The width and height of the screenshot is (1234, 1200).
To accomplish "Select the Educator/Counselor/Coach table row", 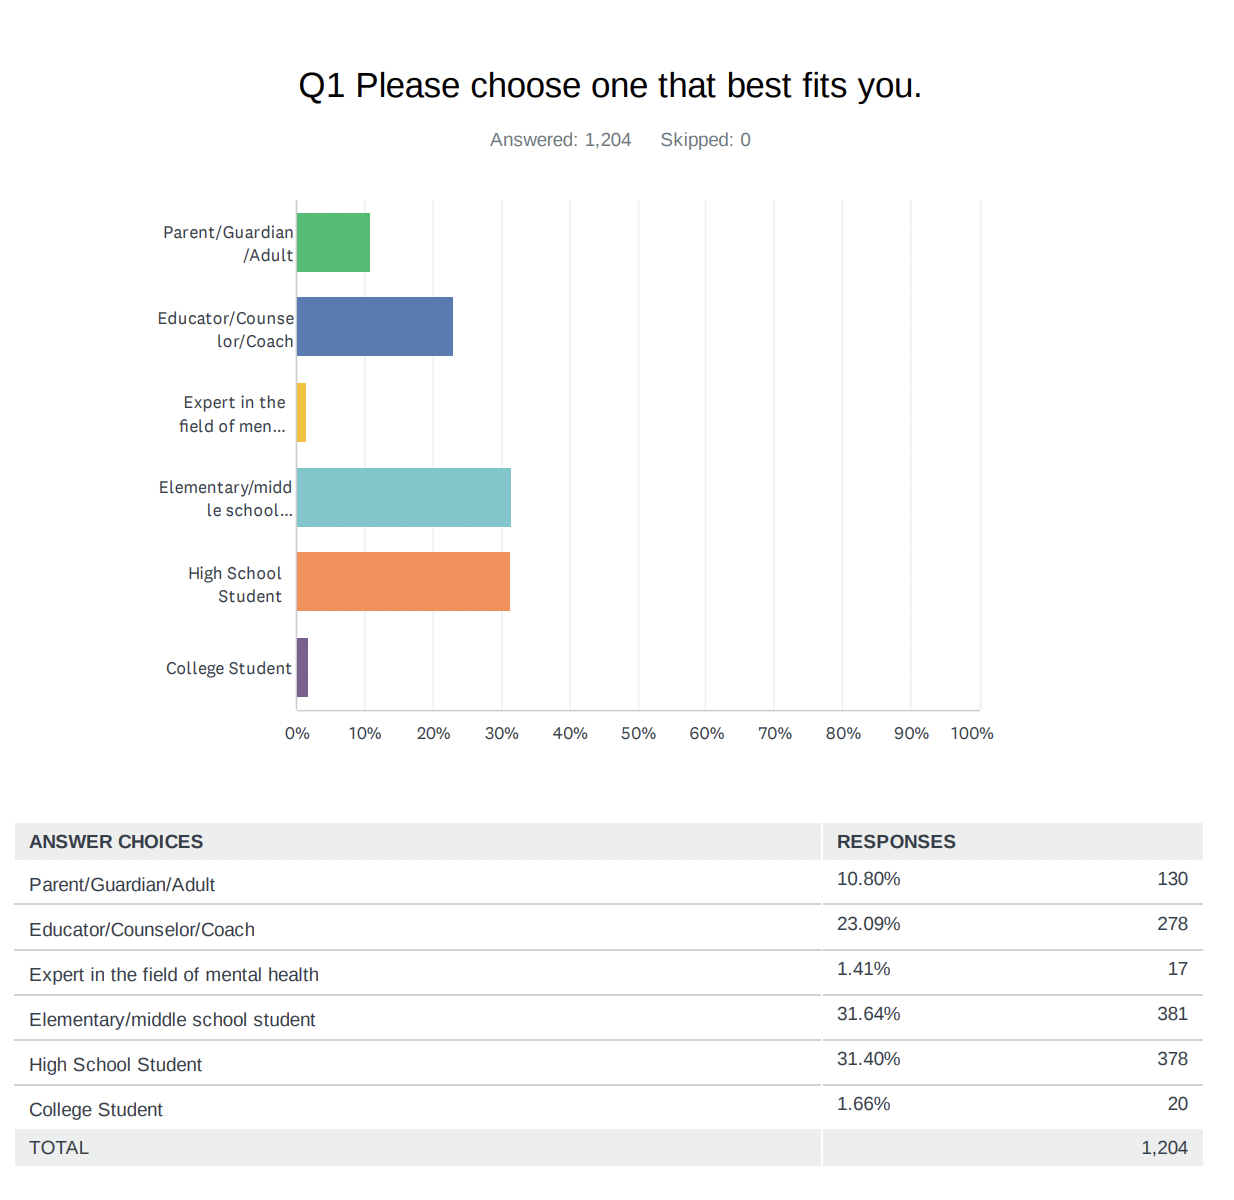I will (x=609, y=927).
